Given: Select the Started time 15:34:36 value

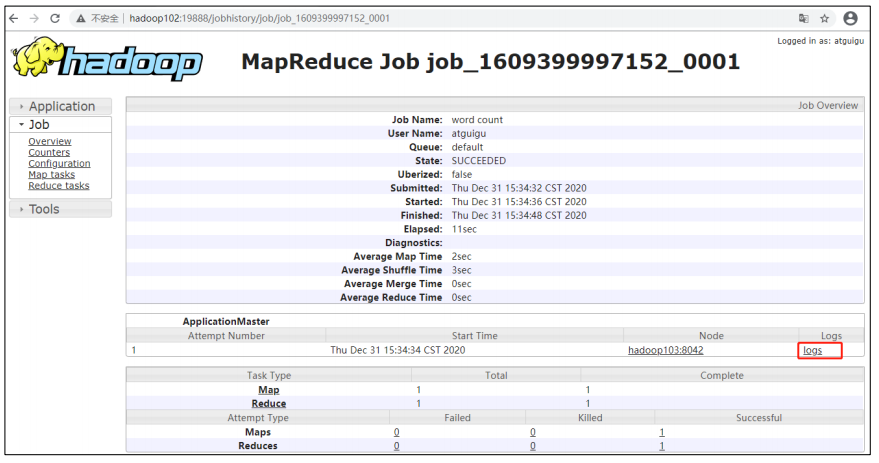Looking at the screenshot, I should tap(519, 202).
